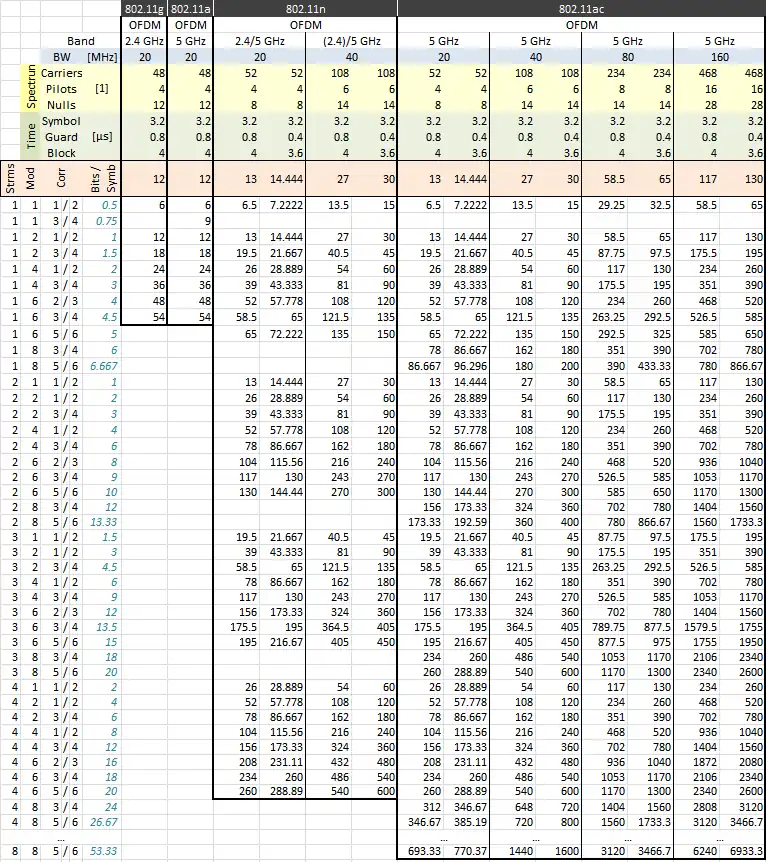Select the (2.4)/5 GHz band cell
The image size is (766, 862).
(351, 41)
